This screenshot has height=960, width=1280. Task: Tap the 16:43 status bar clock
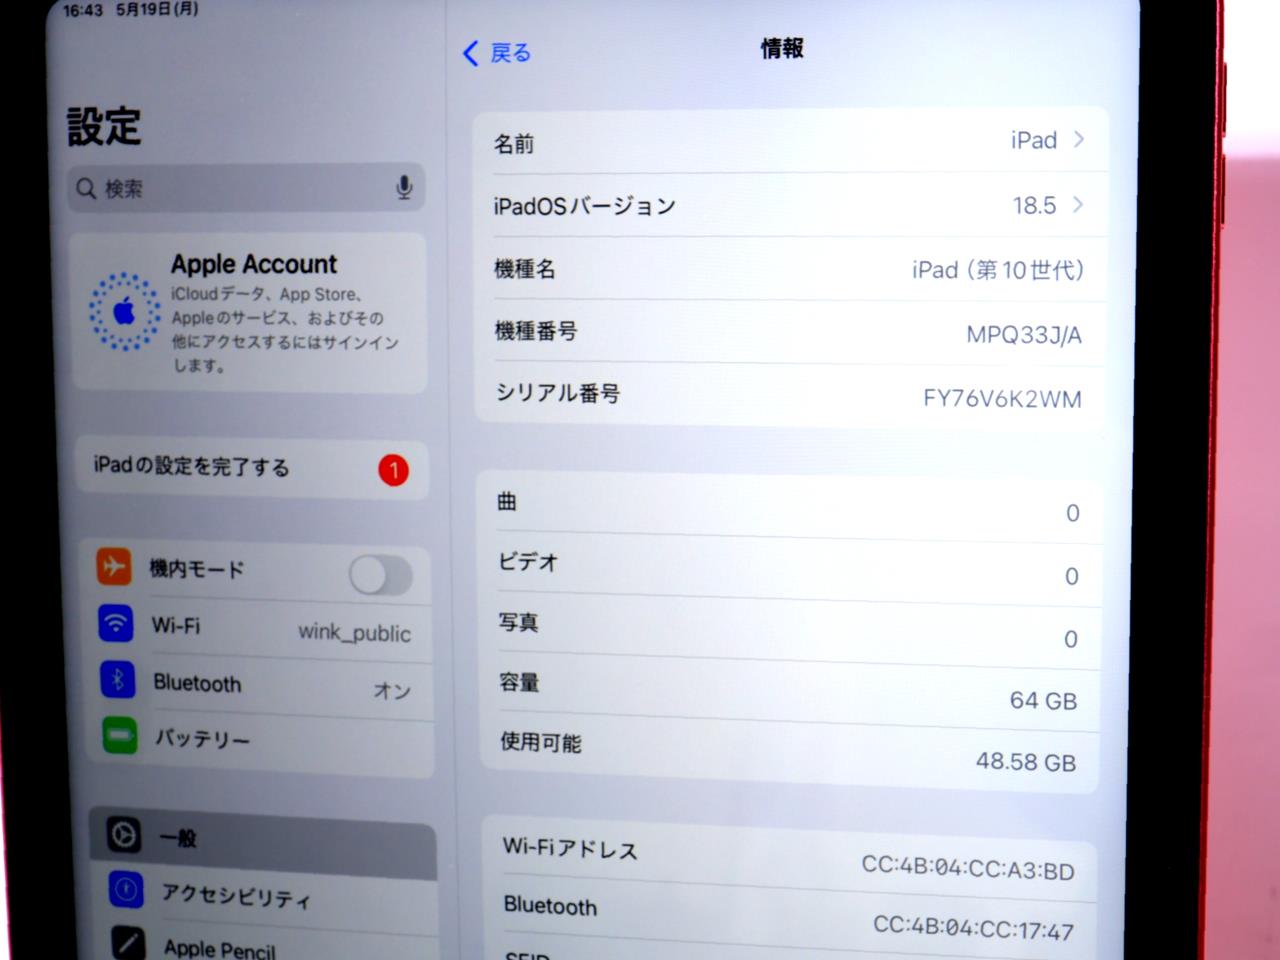point(83,10)
